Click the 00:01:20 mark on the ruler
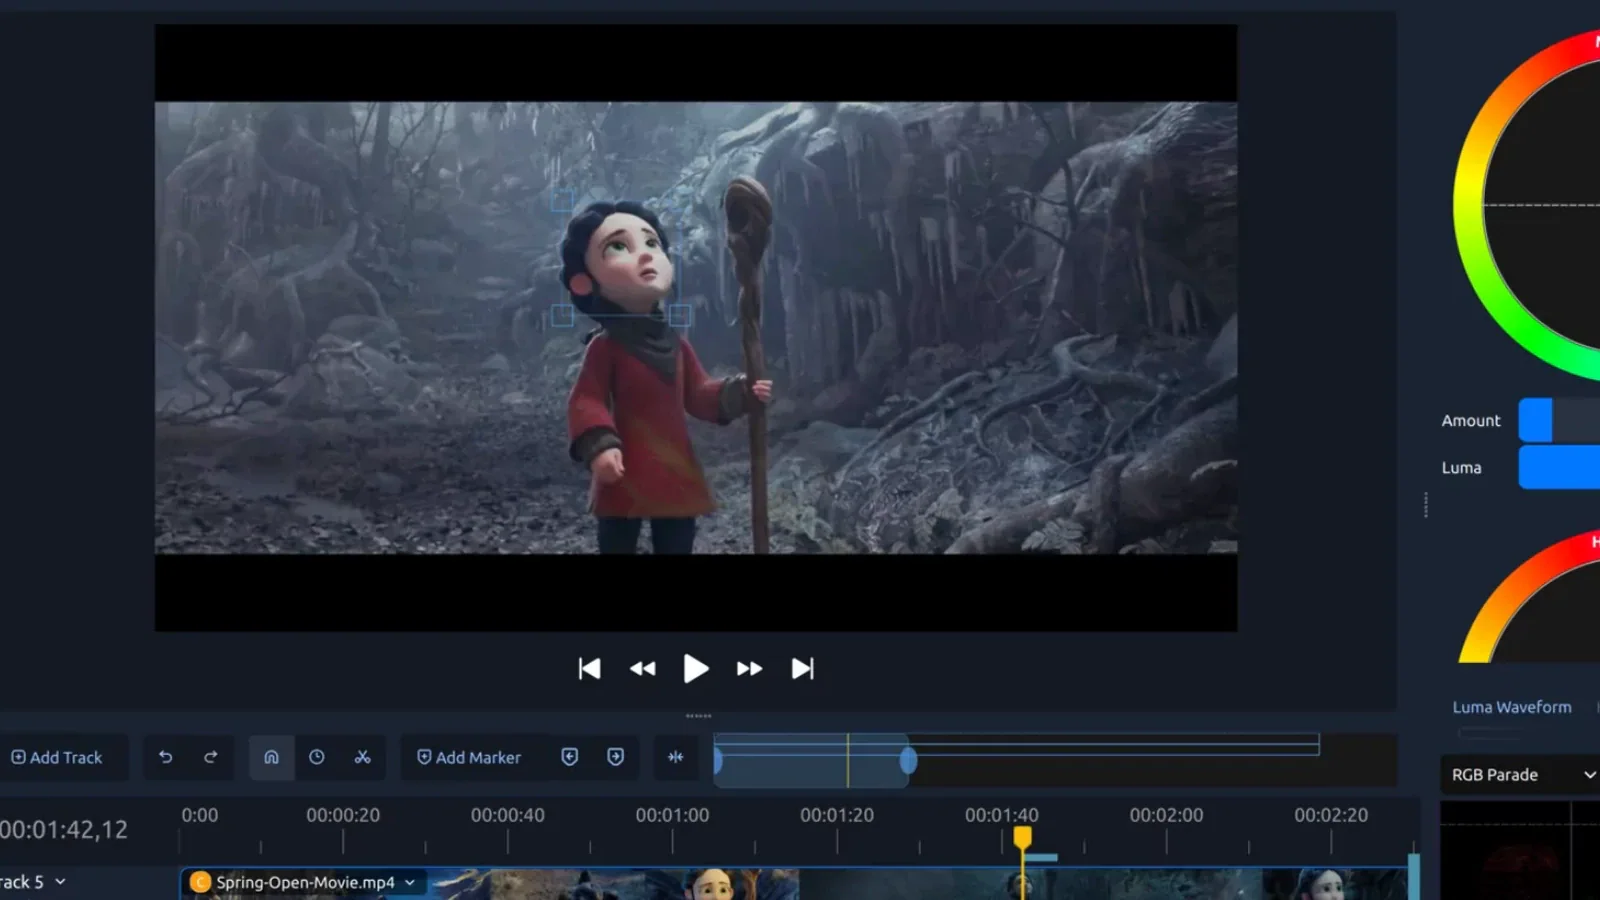This screenshot has width=1600, height=900. point(837,815)
